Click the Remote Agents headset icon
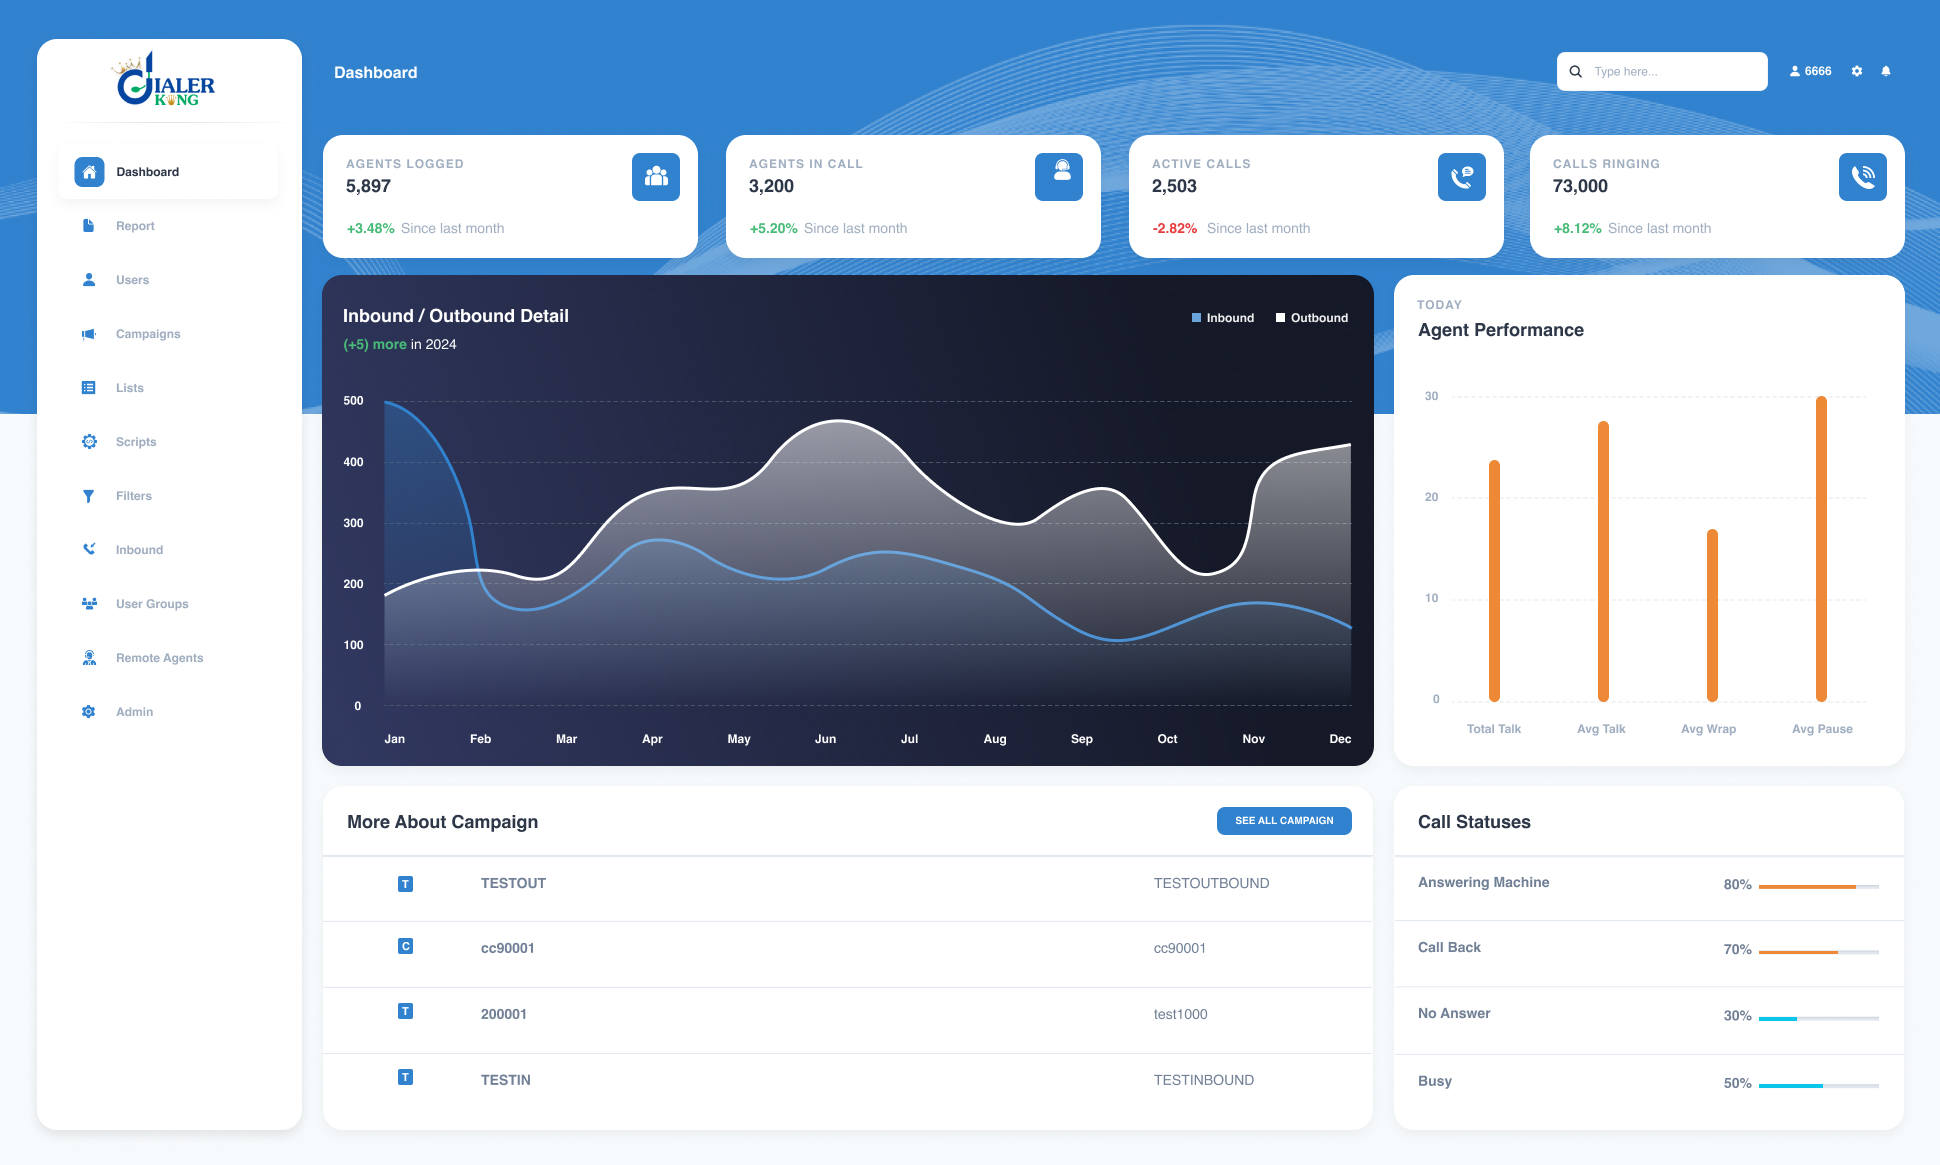Viewport: 1940px width, 1165px height. pos(89,657)
